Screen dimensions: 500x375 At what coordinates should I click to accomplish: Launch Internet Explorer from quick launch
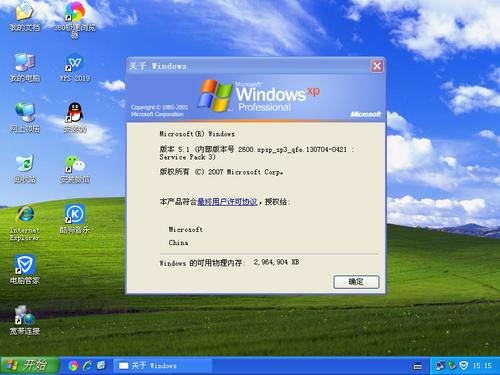(x=87, y=366)
